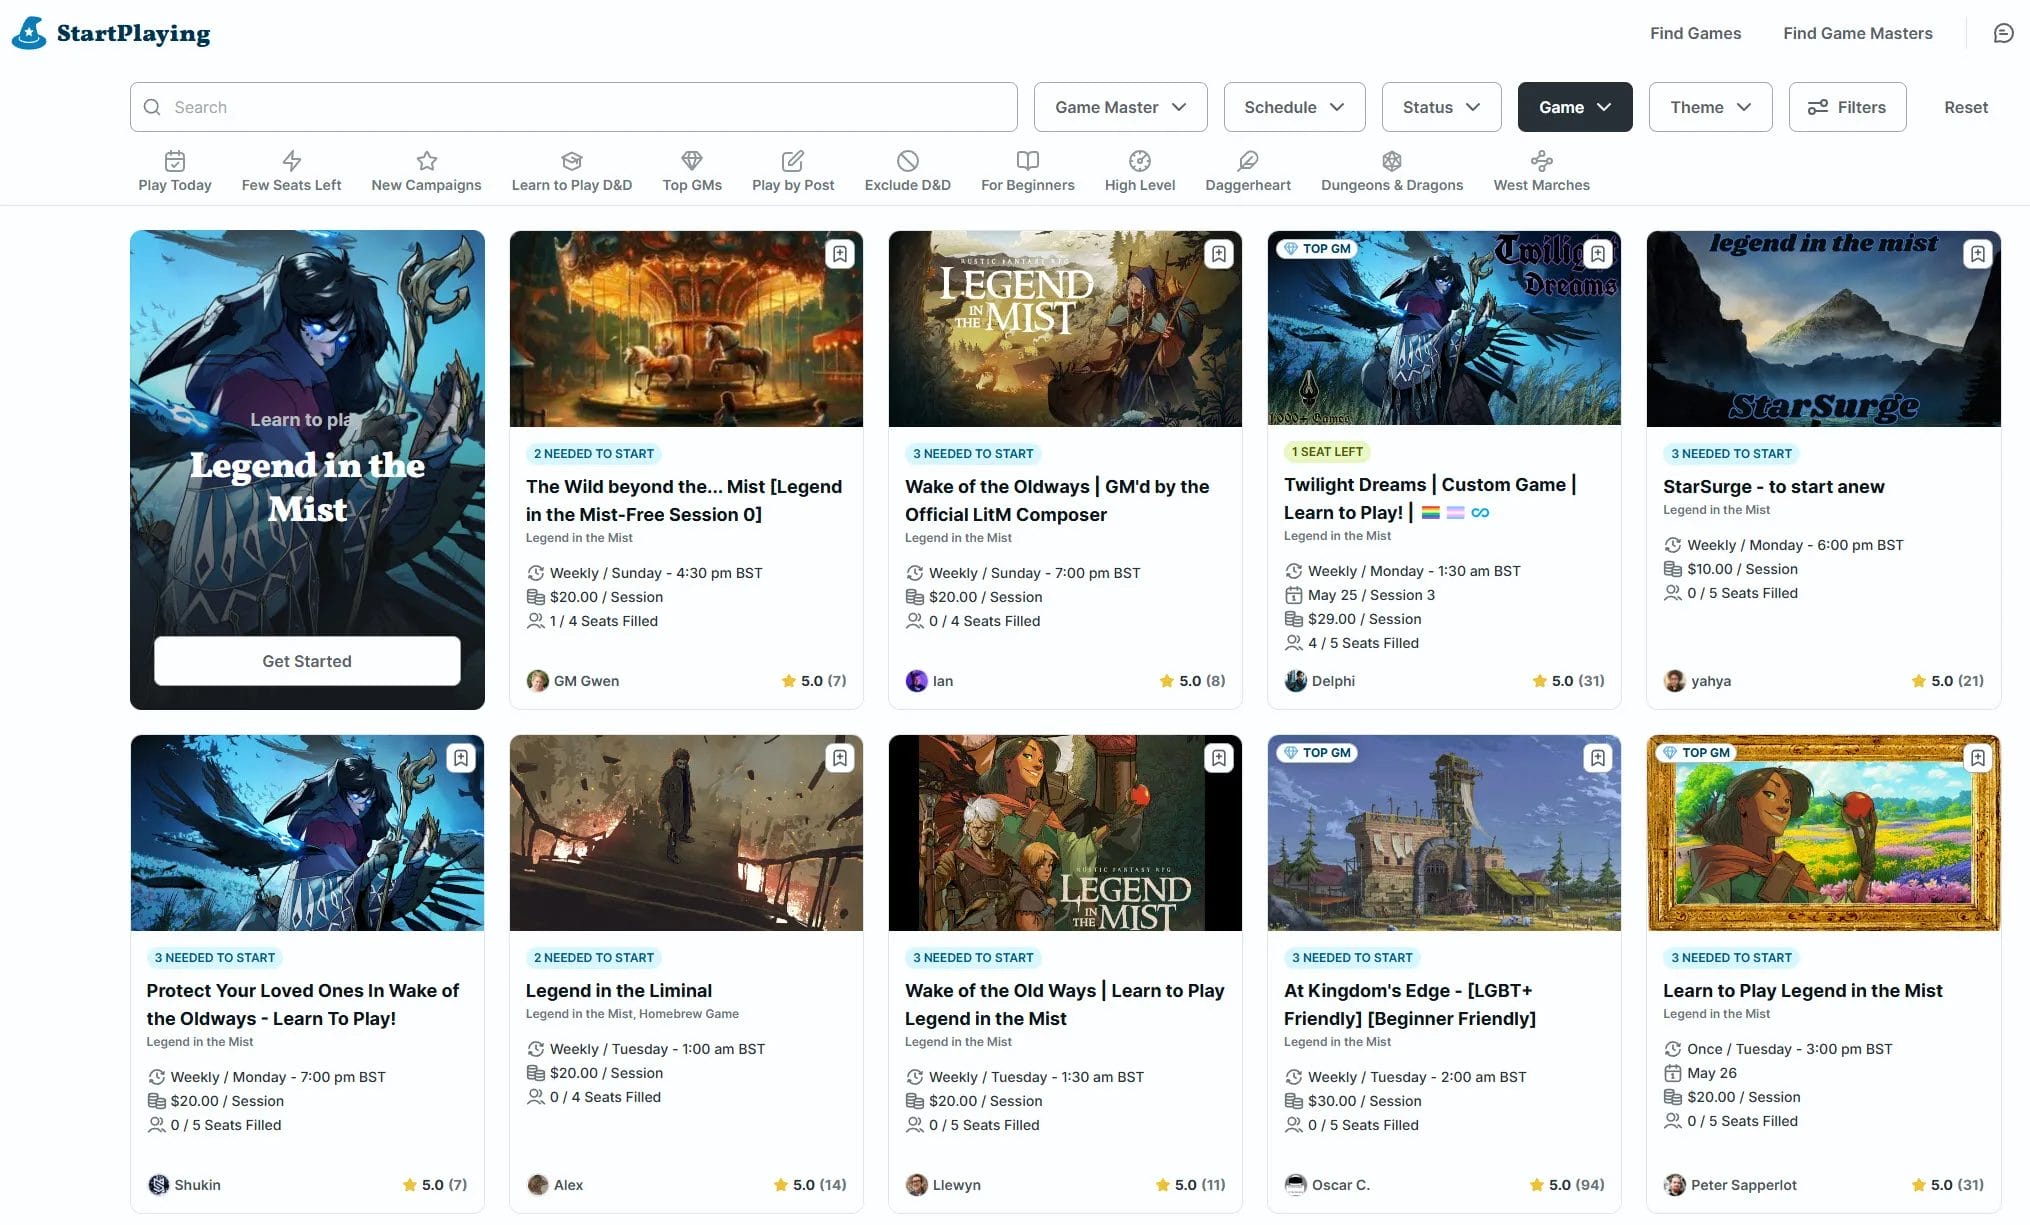Choose the New Campaigns star icon
2030x1225 pixels.
[x=427, y=160]
